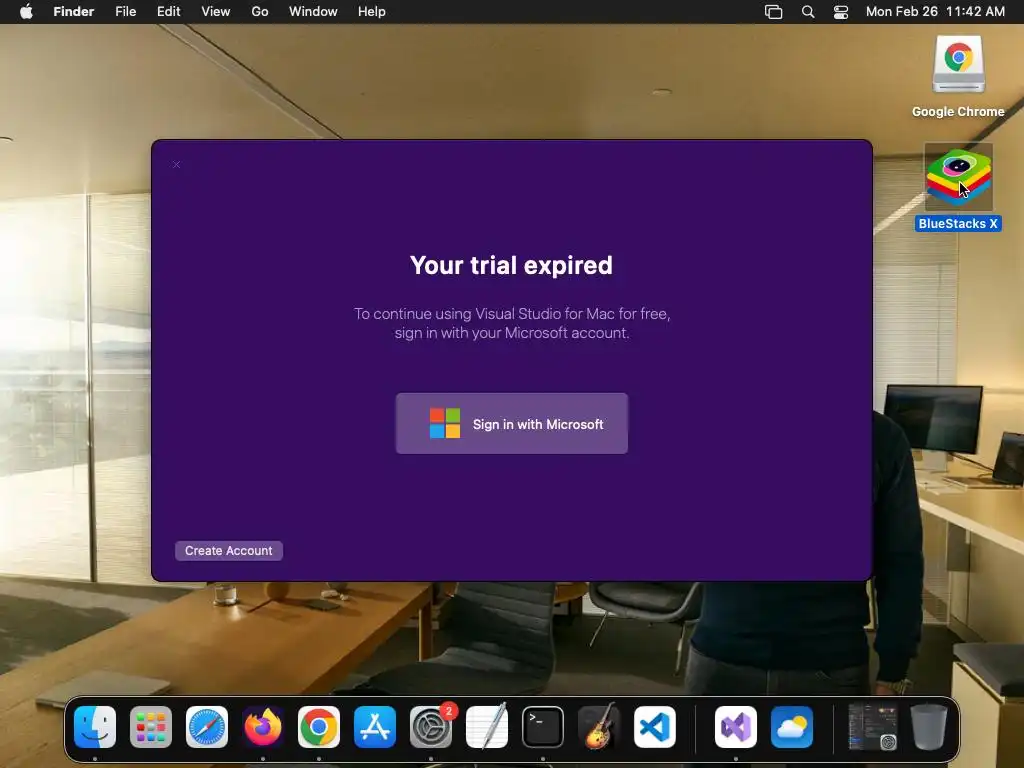Click Sign in with Microsoft button

click(511, 423)
